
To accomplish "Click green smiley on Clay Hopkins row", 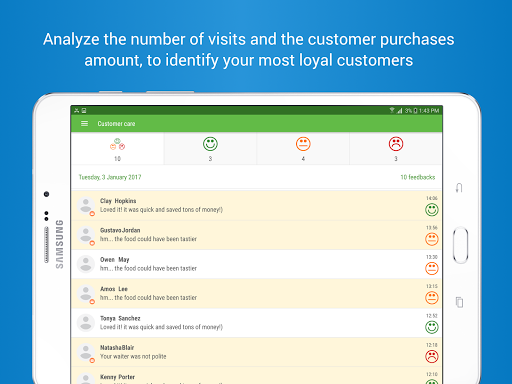I will pos(432,210).
